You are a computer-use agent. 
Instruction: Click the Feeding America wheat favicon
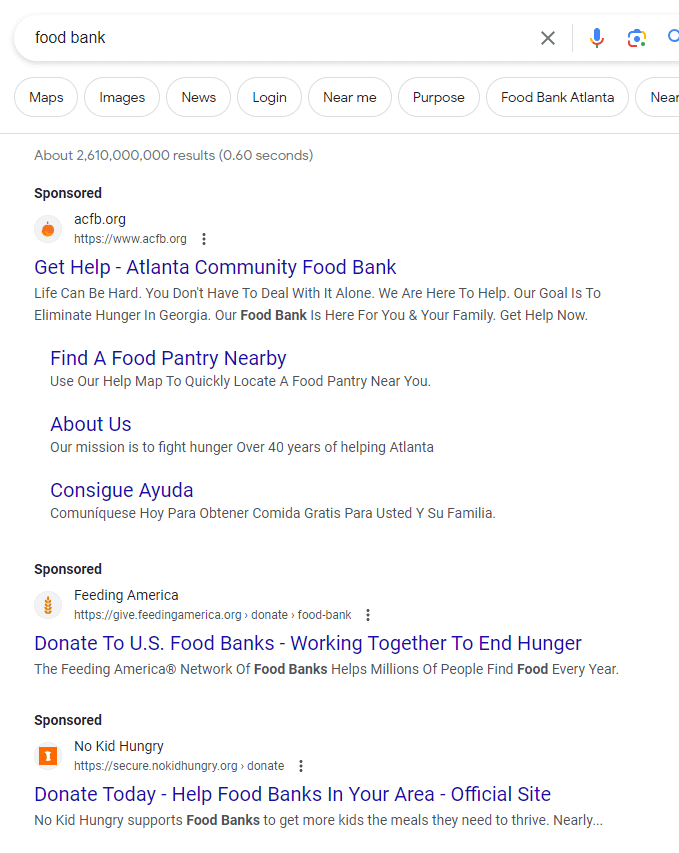point(48,605)
